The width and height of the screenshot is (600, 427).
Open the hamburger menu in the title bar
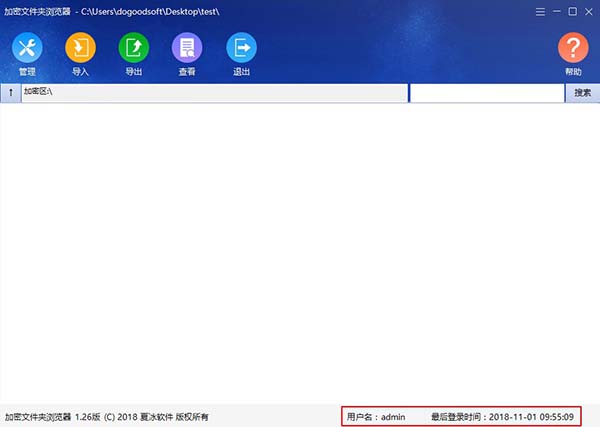[x=540, y=12]
